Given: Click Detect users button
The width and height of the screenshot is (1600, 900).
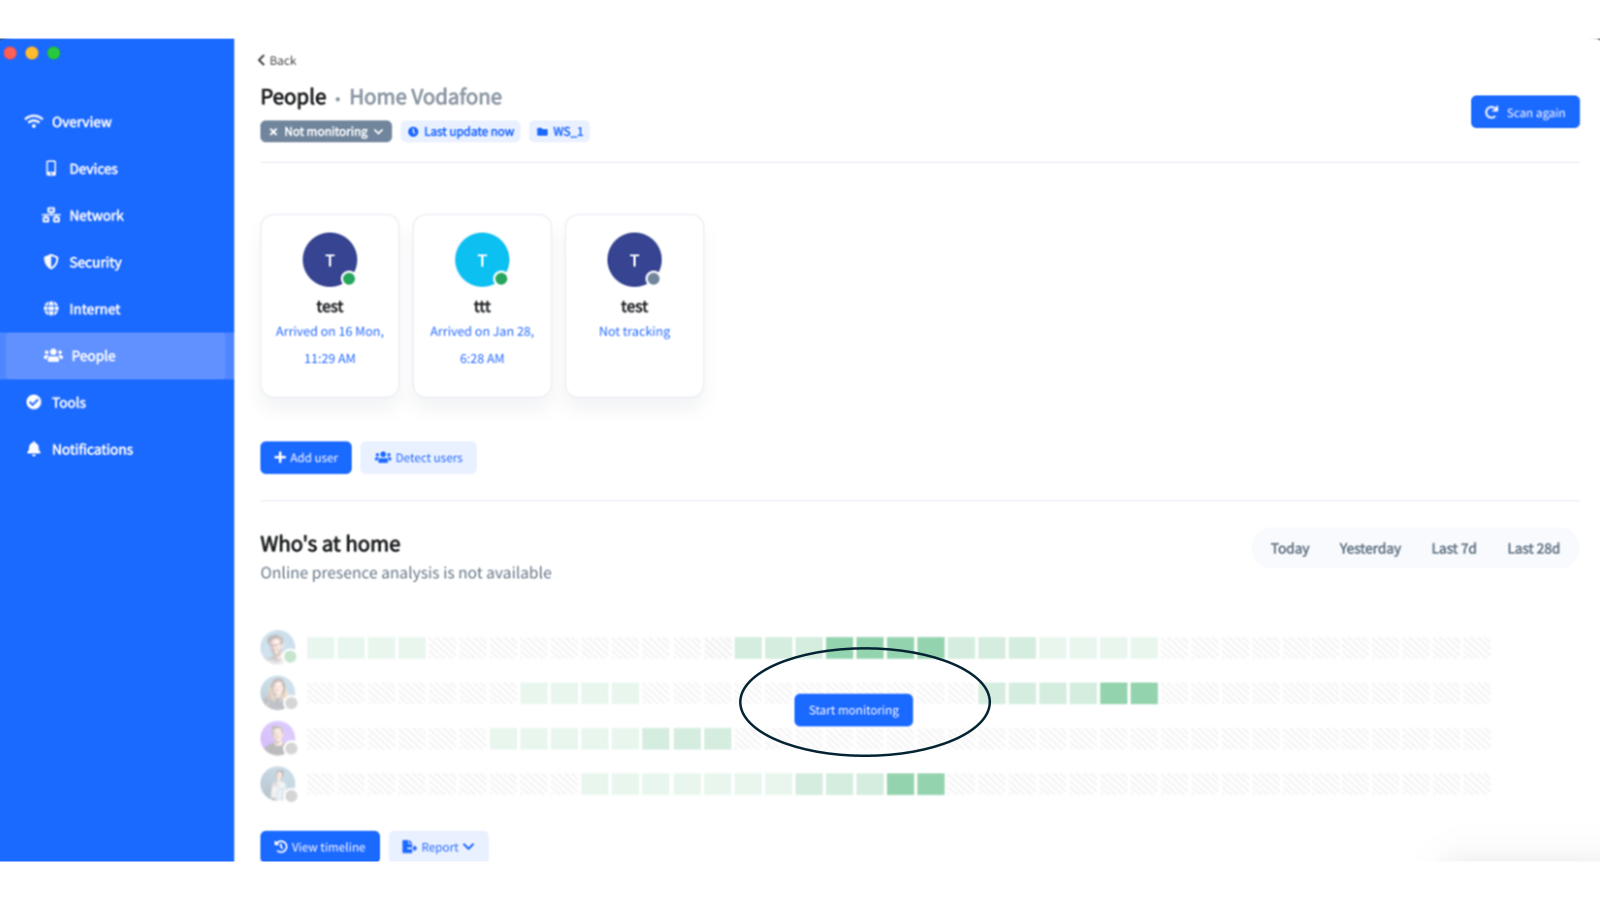Looking at the screenshot, I should pos(419,458).
